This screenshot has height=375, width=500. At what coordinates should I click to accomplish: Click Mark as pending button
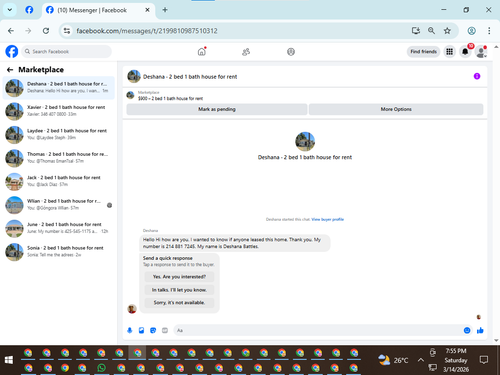[x=217, y=109]
